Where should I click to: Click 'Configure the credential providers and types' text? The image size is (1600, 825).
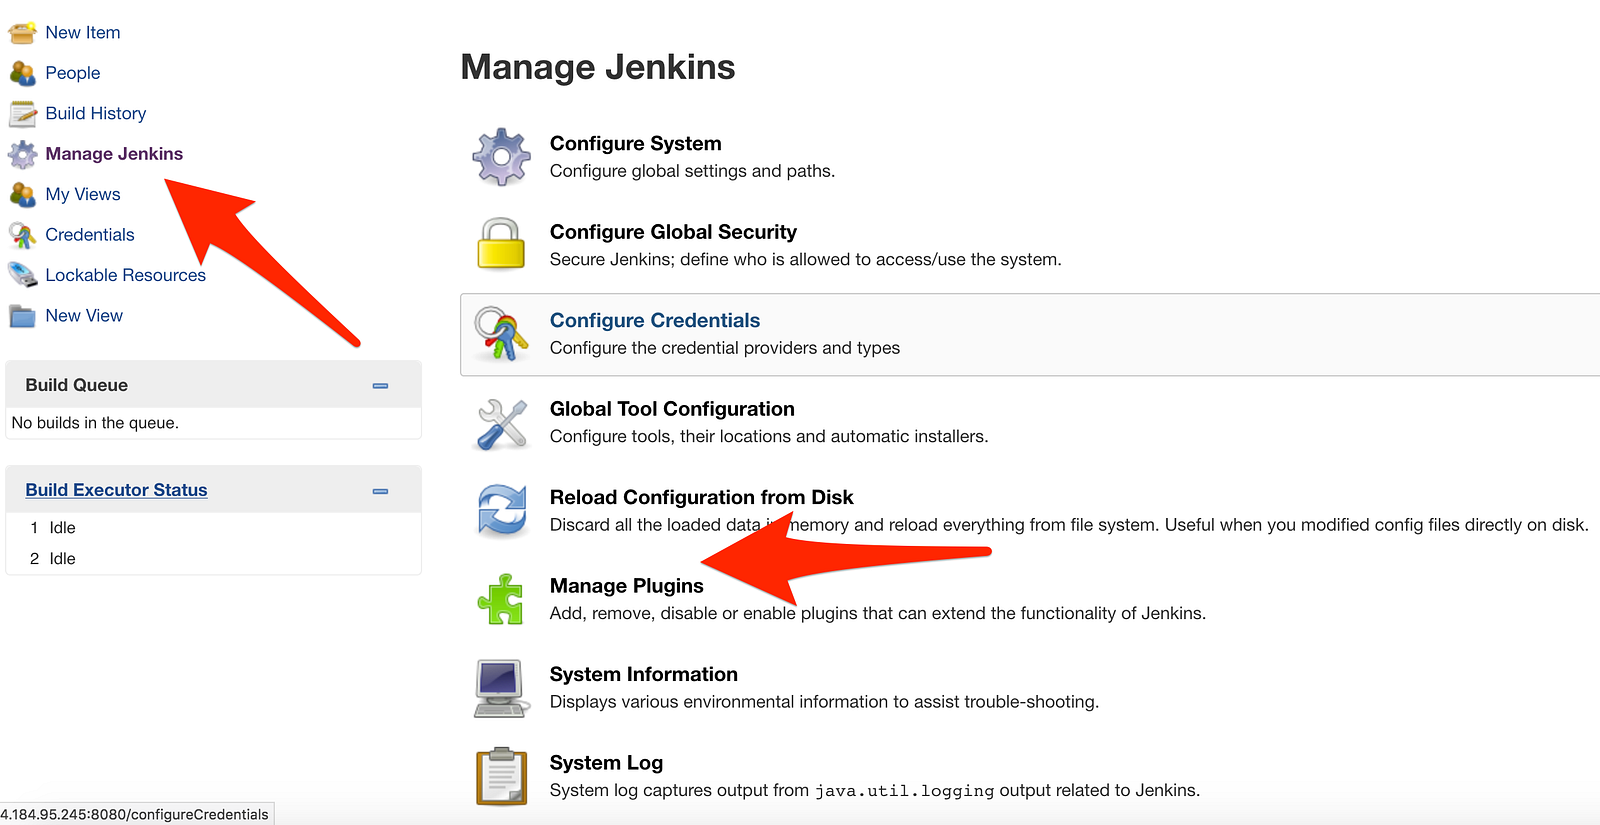coord(725,348)
